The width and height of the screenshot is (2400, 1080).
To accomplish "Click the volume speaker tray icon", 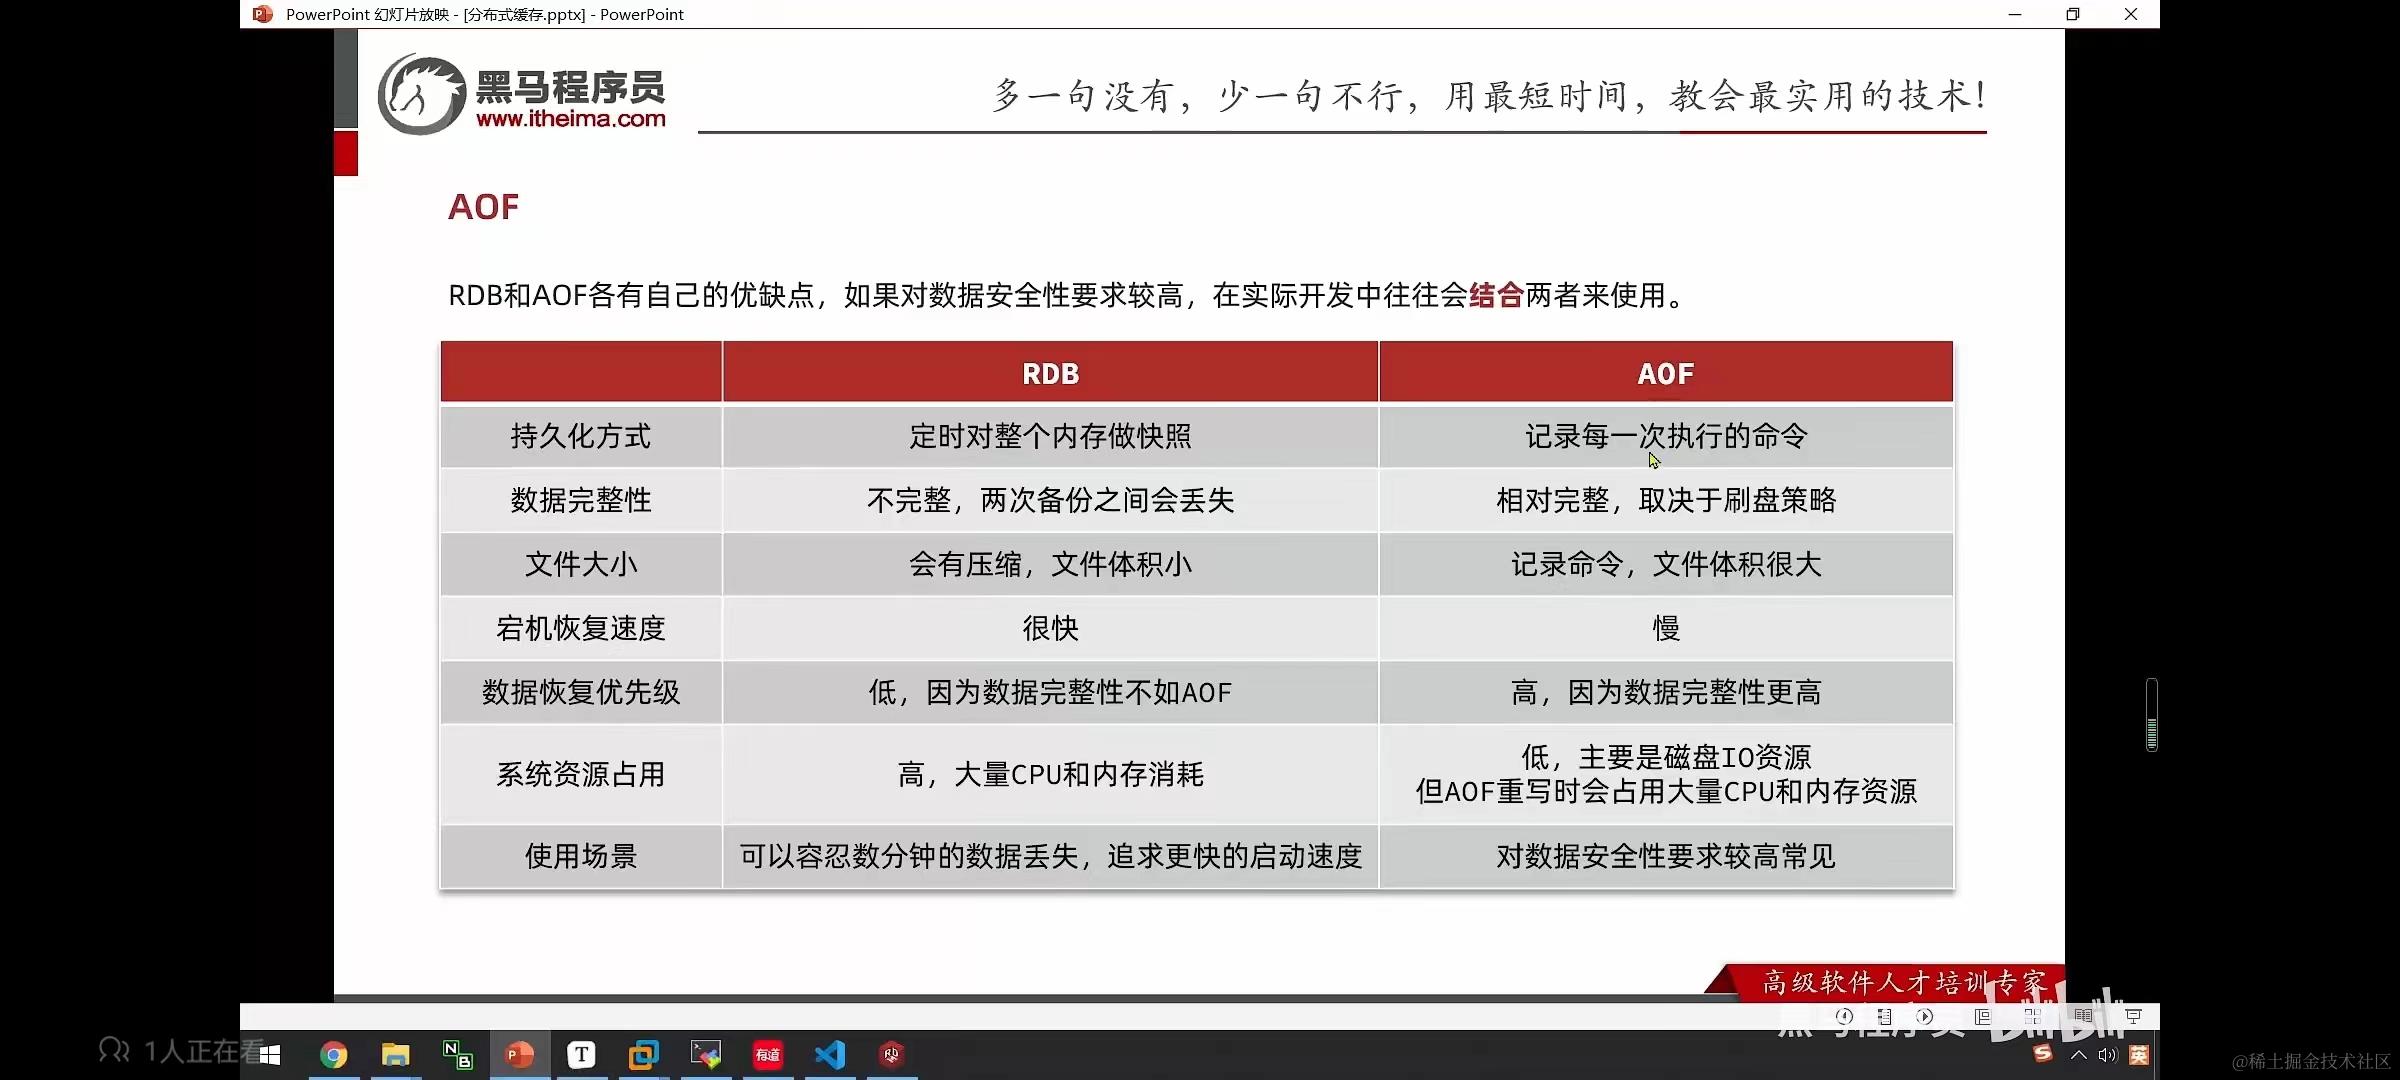I will pyautogui.click(x=2108, y=1055).
